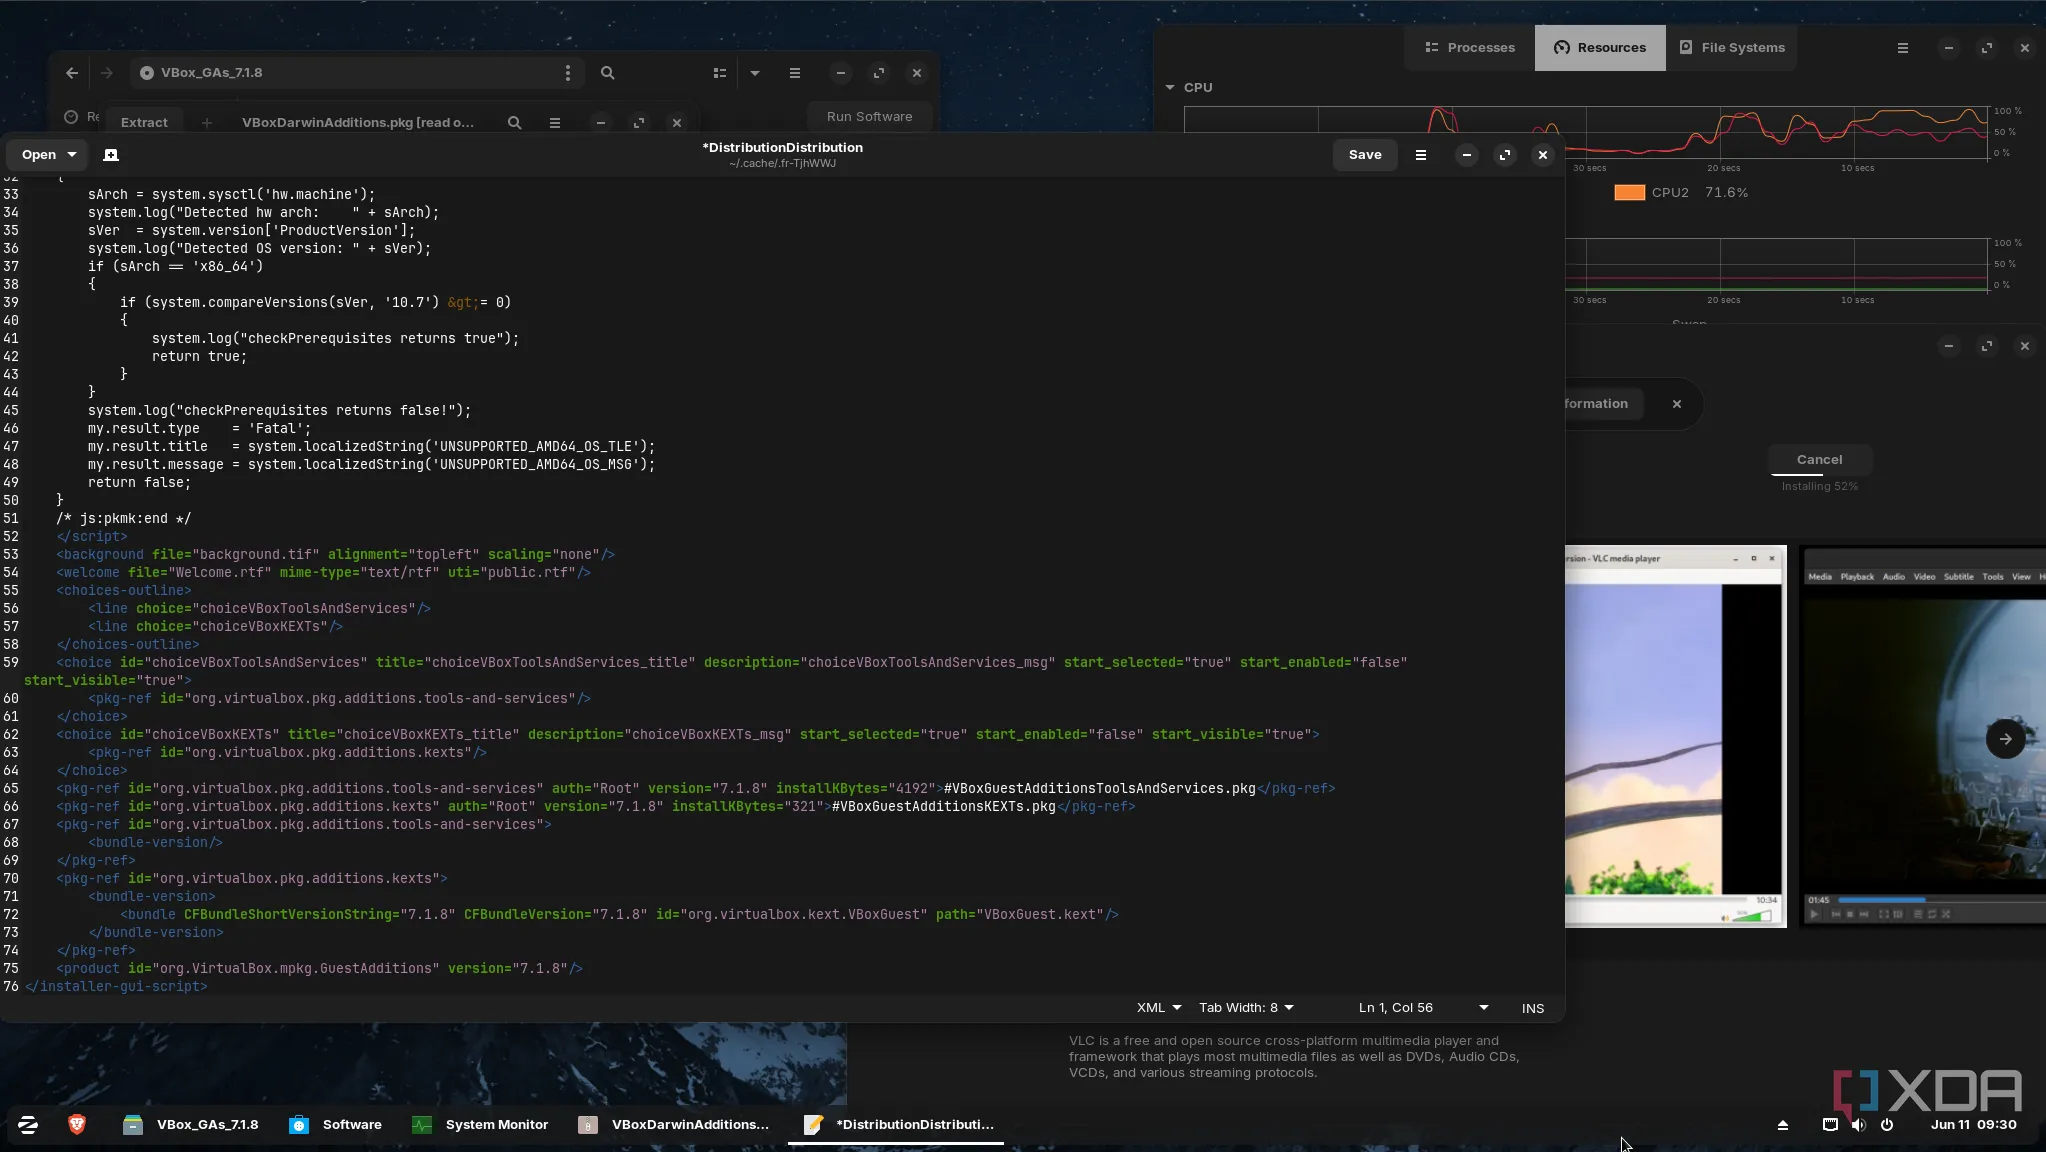
Task: Click the information tab label in Software
Action: point(1596,404)
